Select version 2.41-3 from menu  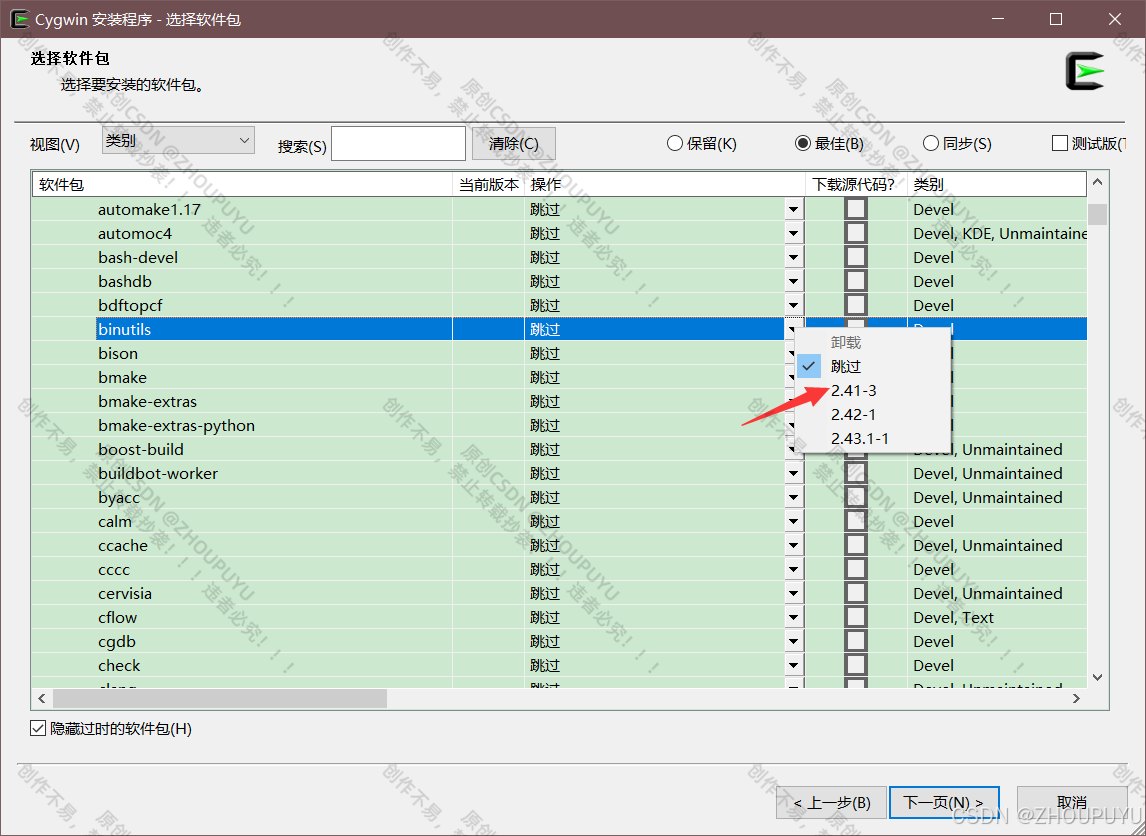pos(873,391)
